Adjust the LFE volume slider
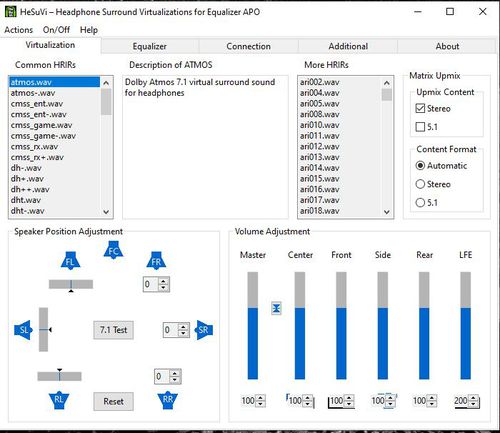500x433 pixels. pyautogui.click(x=466, y=325)
